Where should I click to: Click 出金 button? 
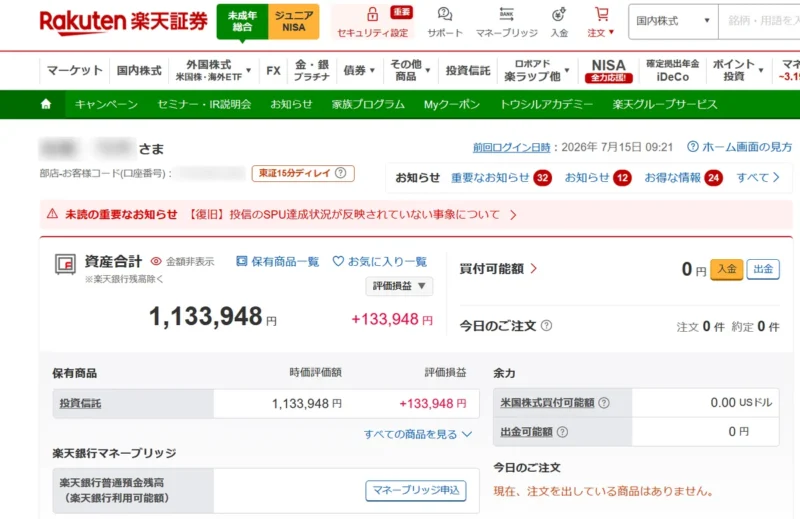pyautogui.click(x=763, y=269)
